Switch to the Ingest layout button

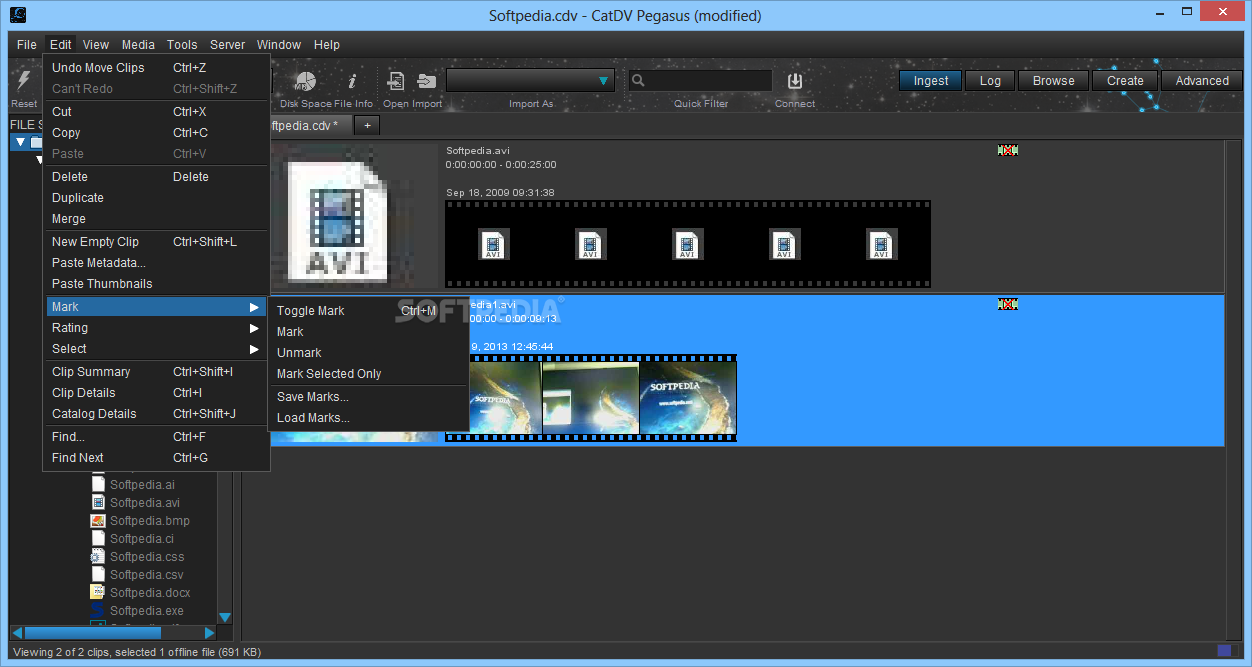tap(931, 81)
